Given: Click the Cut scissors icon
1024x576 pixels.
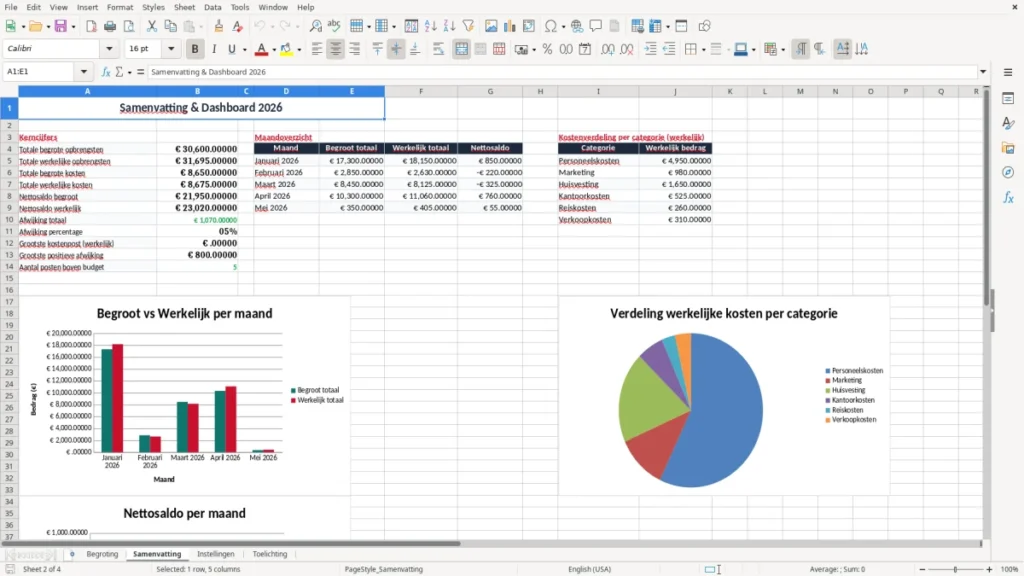Looking at the screenshot, I should point(152,26).
